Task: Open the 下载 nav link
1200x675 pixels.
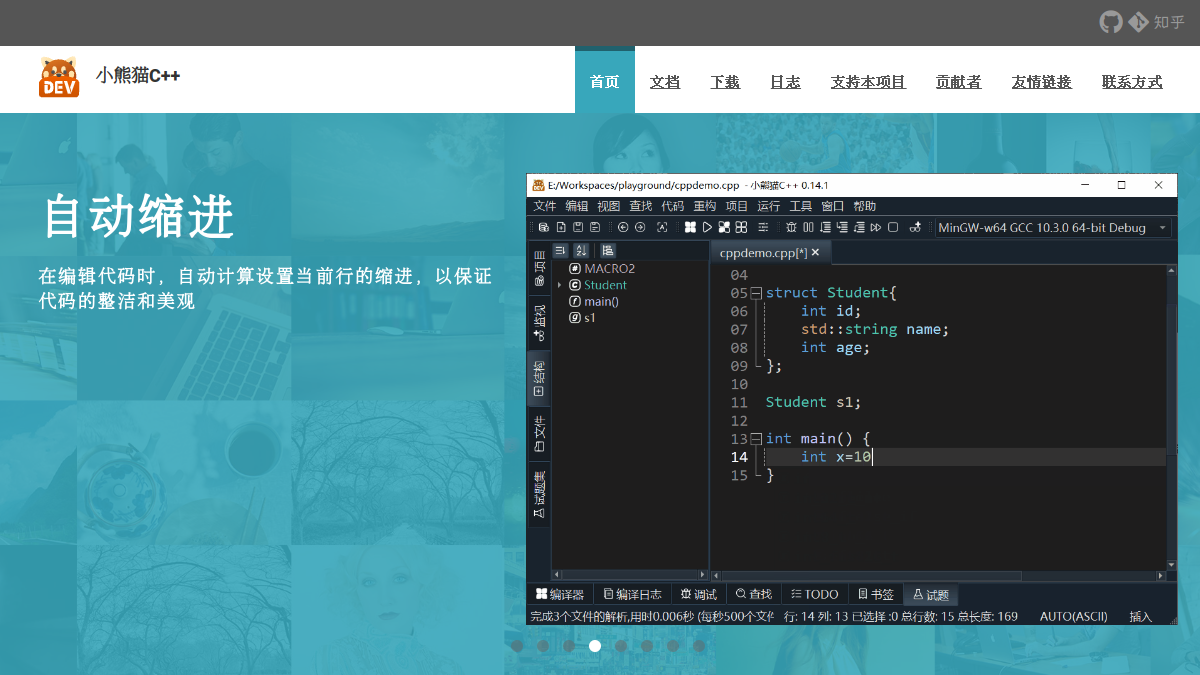Action: 725,82
